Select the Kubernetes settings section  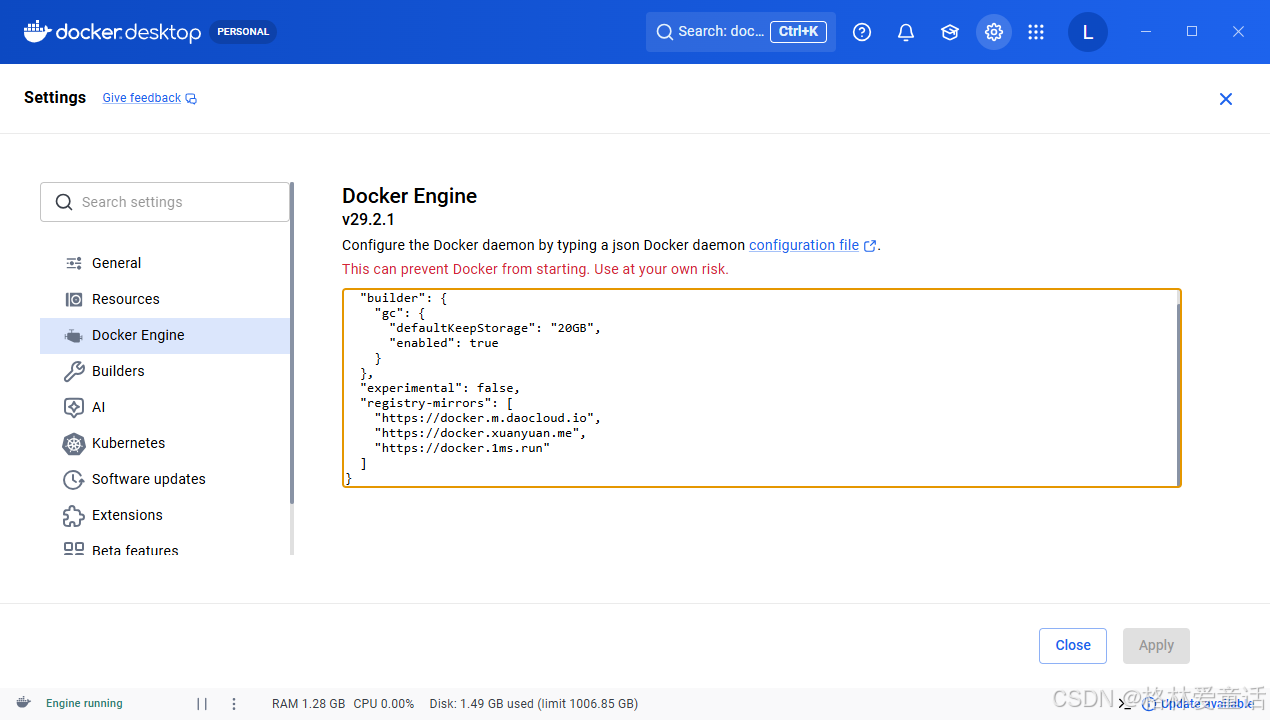point(165,443)
